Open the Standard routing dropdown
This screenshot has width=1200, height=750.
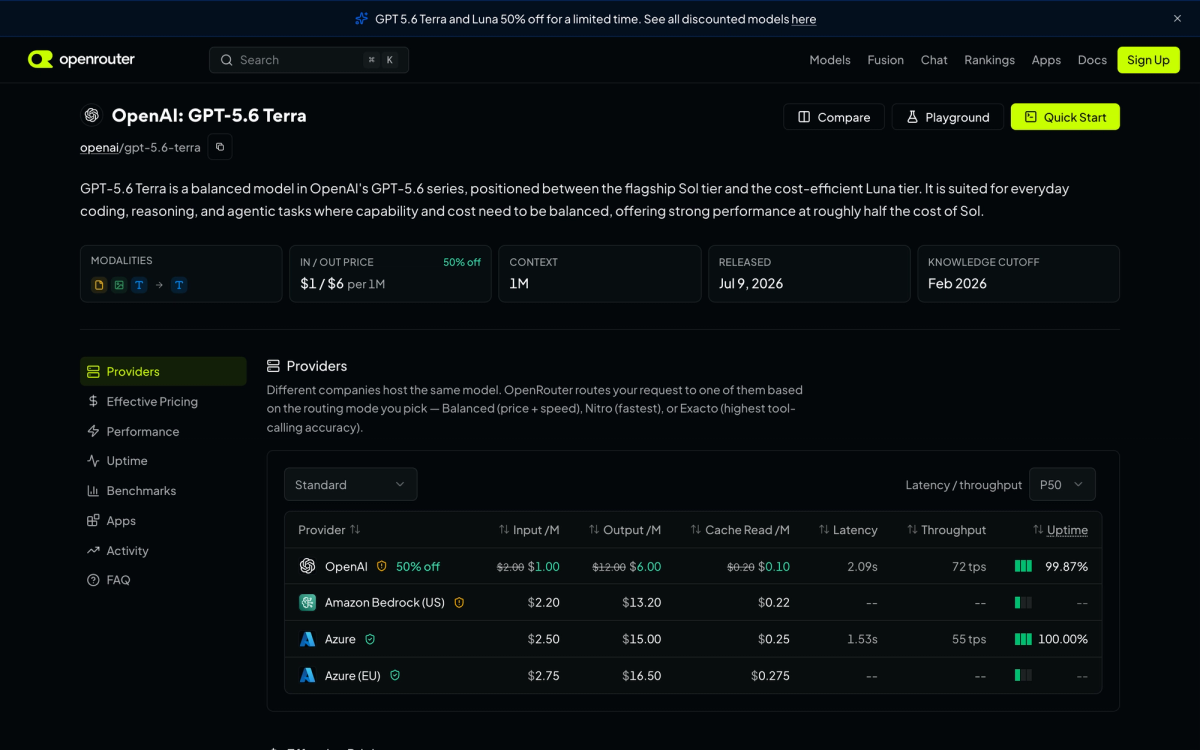pyautogui.click(x=351, y=484)
